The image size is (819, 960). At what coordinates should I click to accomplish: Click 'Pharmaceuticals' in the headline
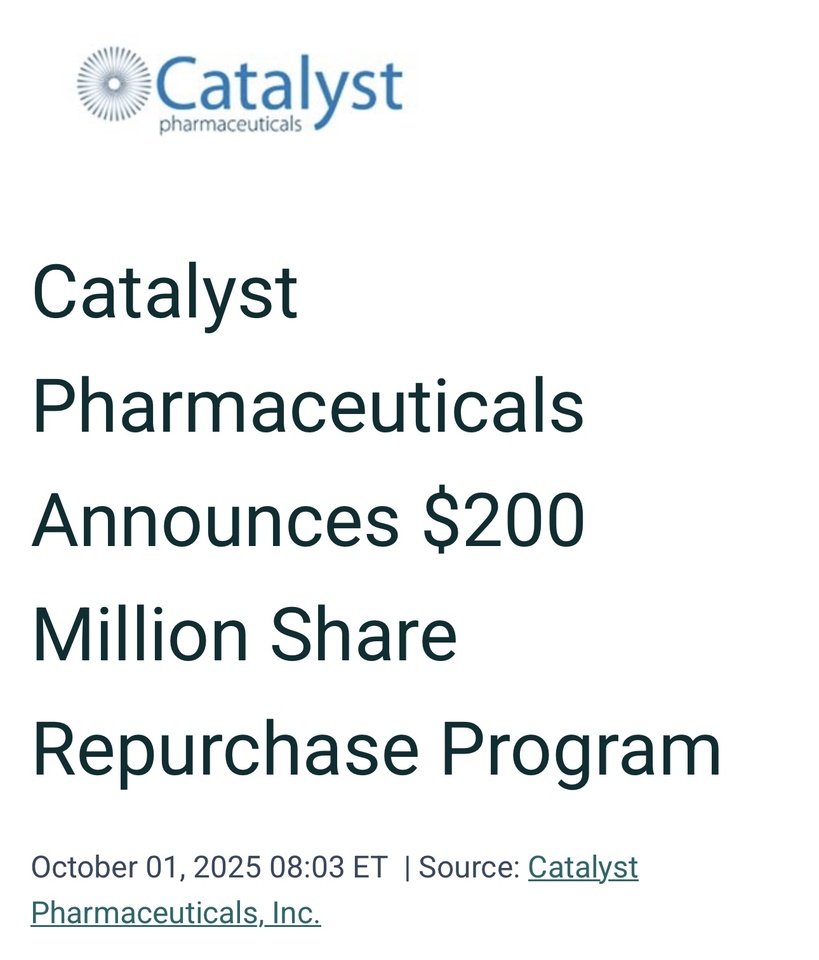tap(307, 406)
